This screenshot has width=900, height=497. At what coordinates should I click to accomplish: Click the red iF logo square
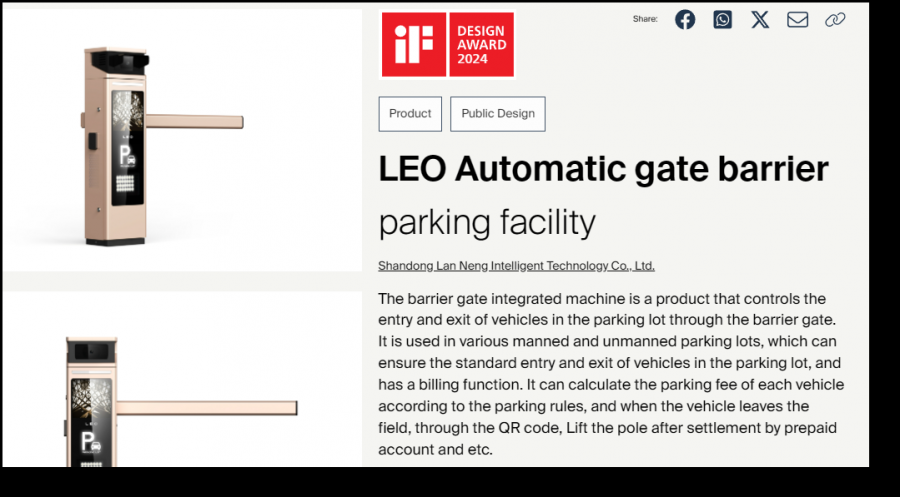[414, 45]
